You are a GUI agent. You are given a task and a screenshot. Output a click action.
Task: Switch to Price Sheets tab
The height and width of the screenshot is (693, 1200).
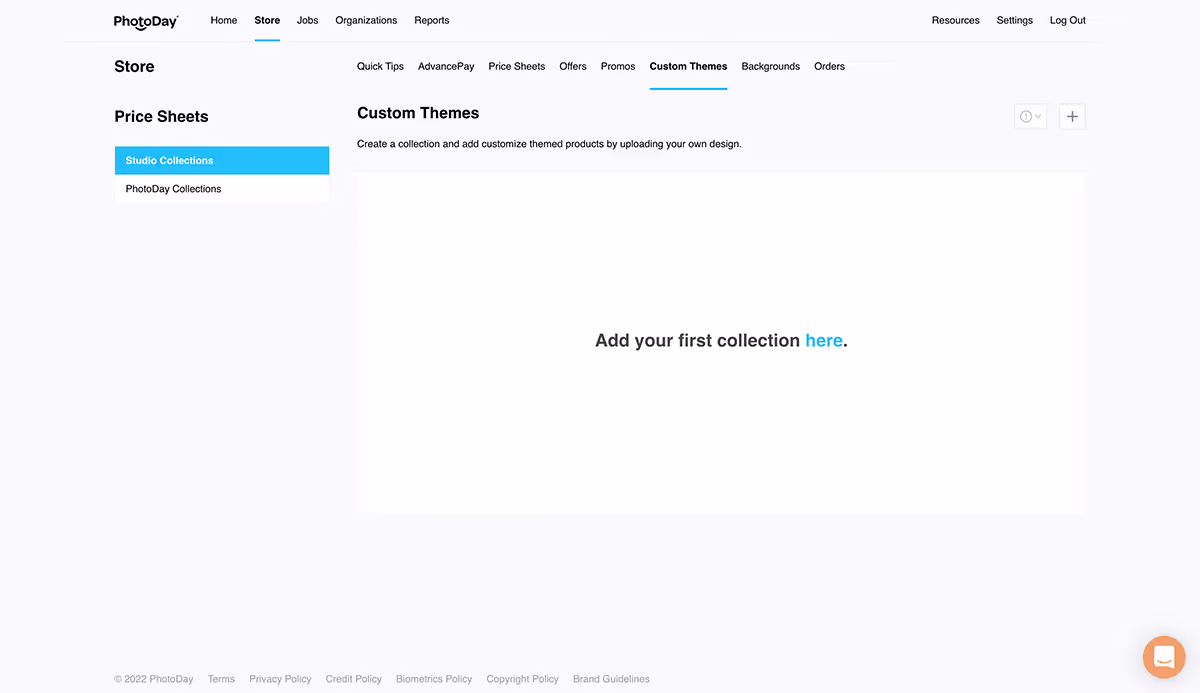[517, 66]
